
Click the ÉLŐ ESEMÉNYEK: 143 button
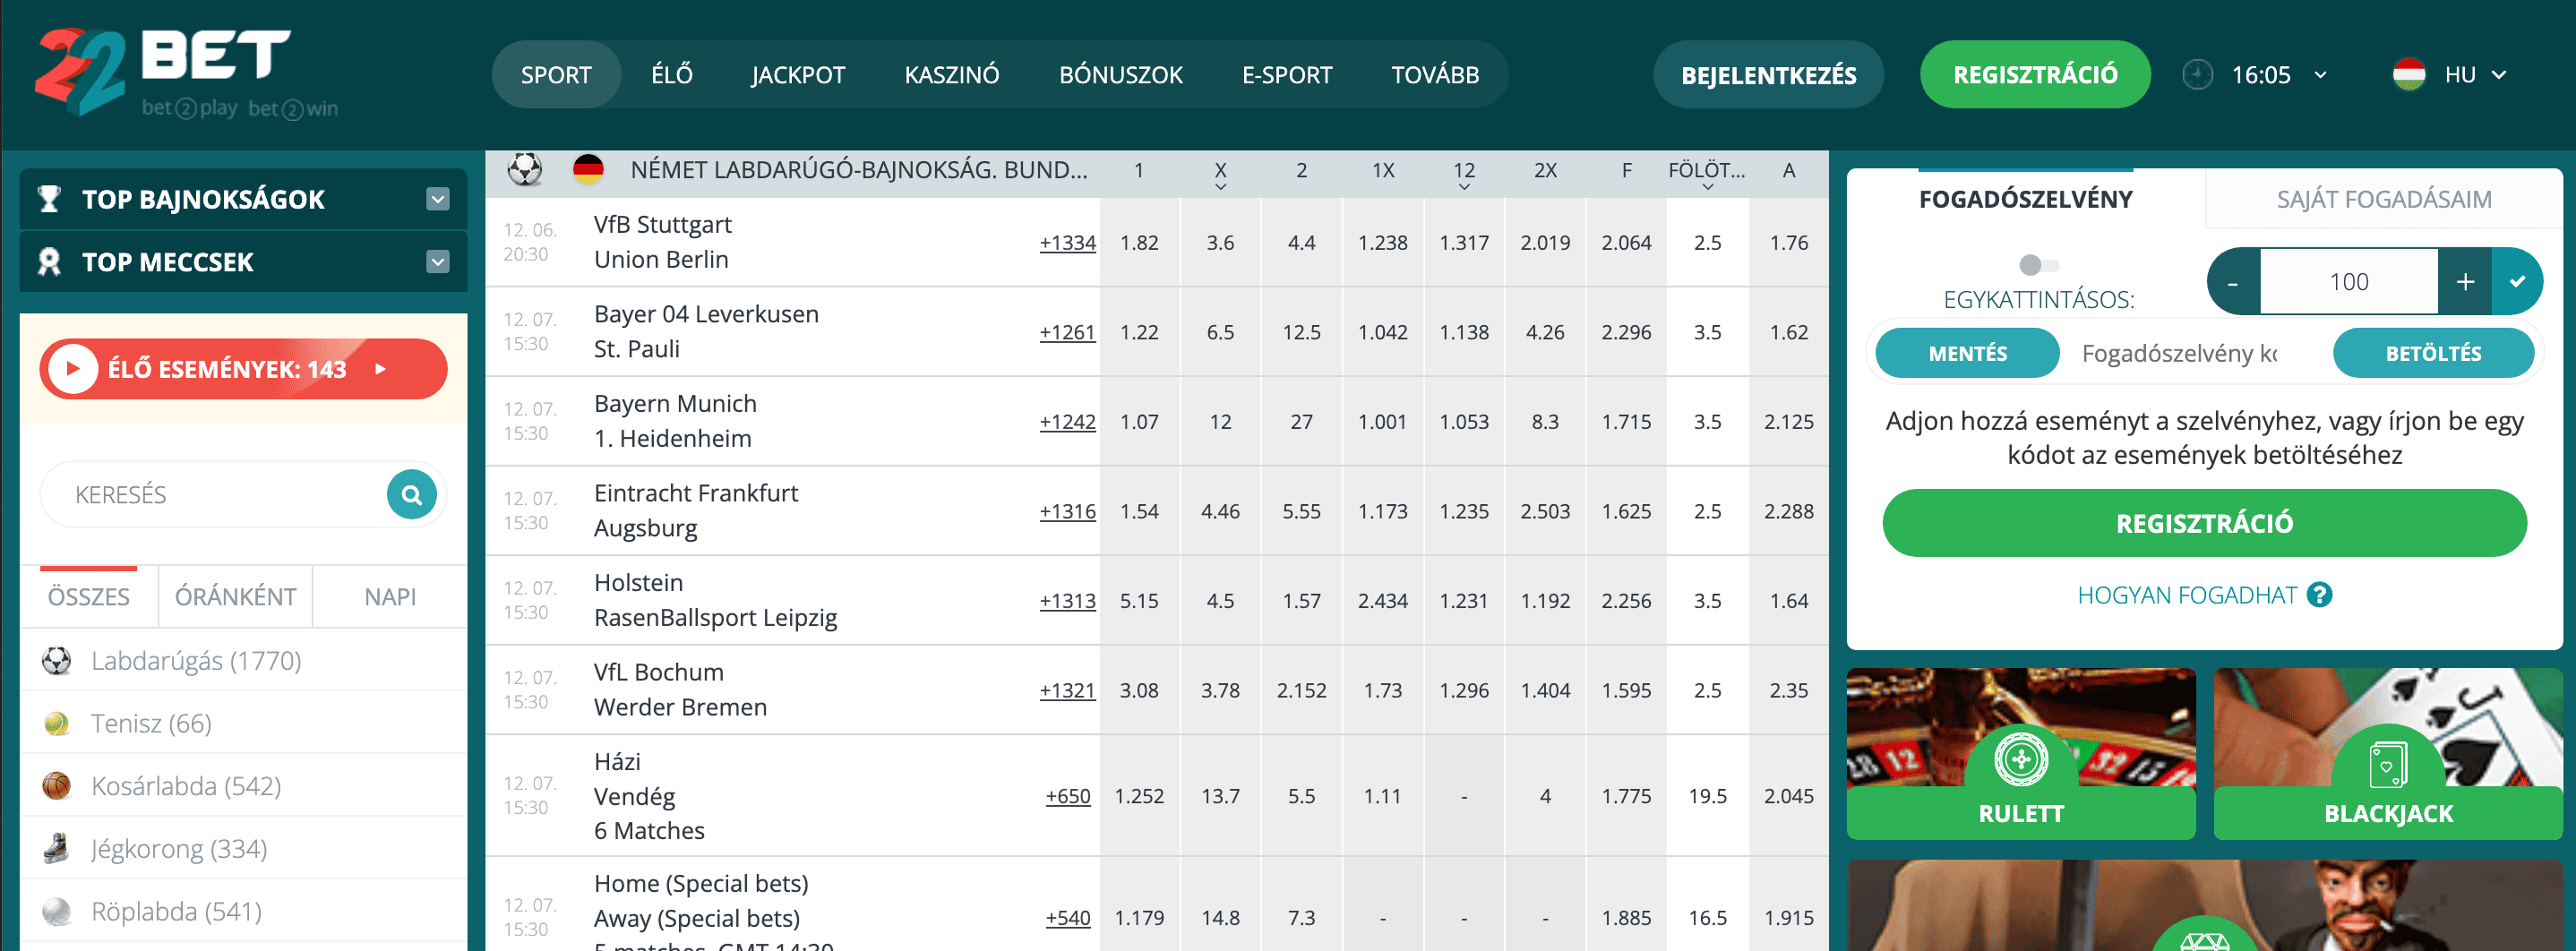tap(243, 369)
